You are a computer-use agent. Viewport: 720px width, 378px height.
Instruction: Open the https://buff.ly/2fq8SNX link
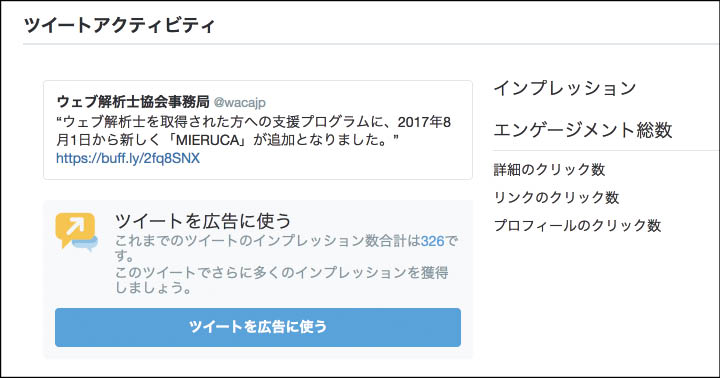coord(128,158)
